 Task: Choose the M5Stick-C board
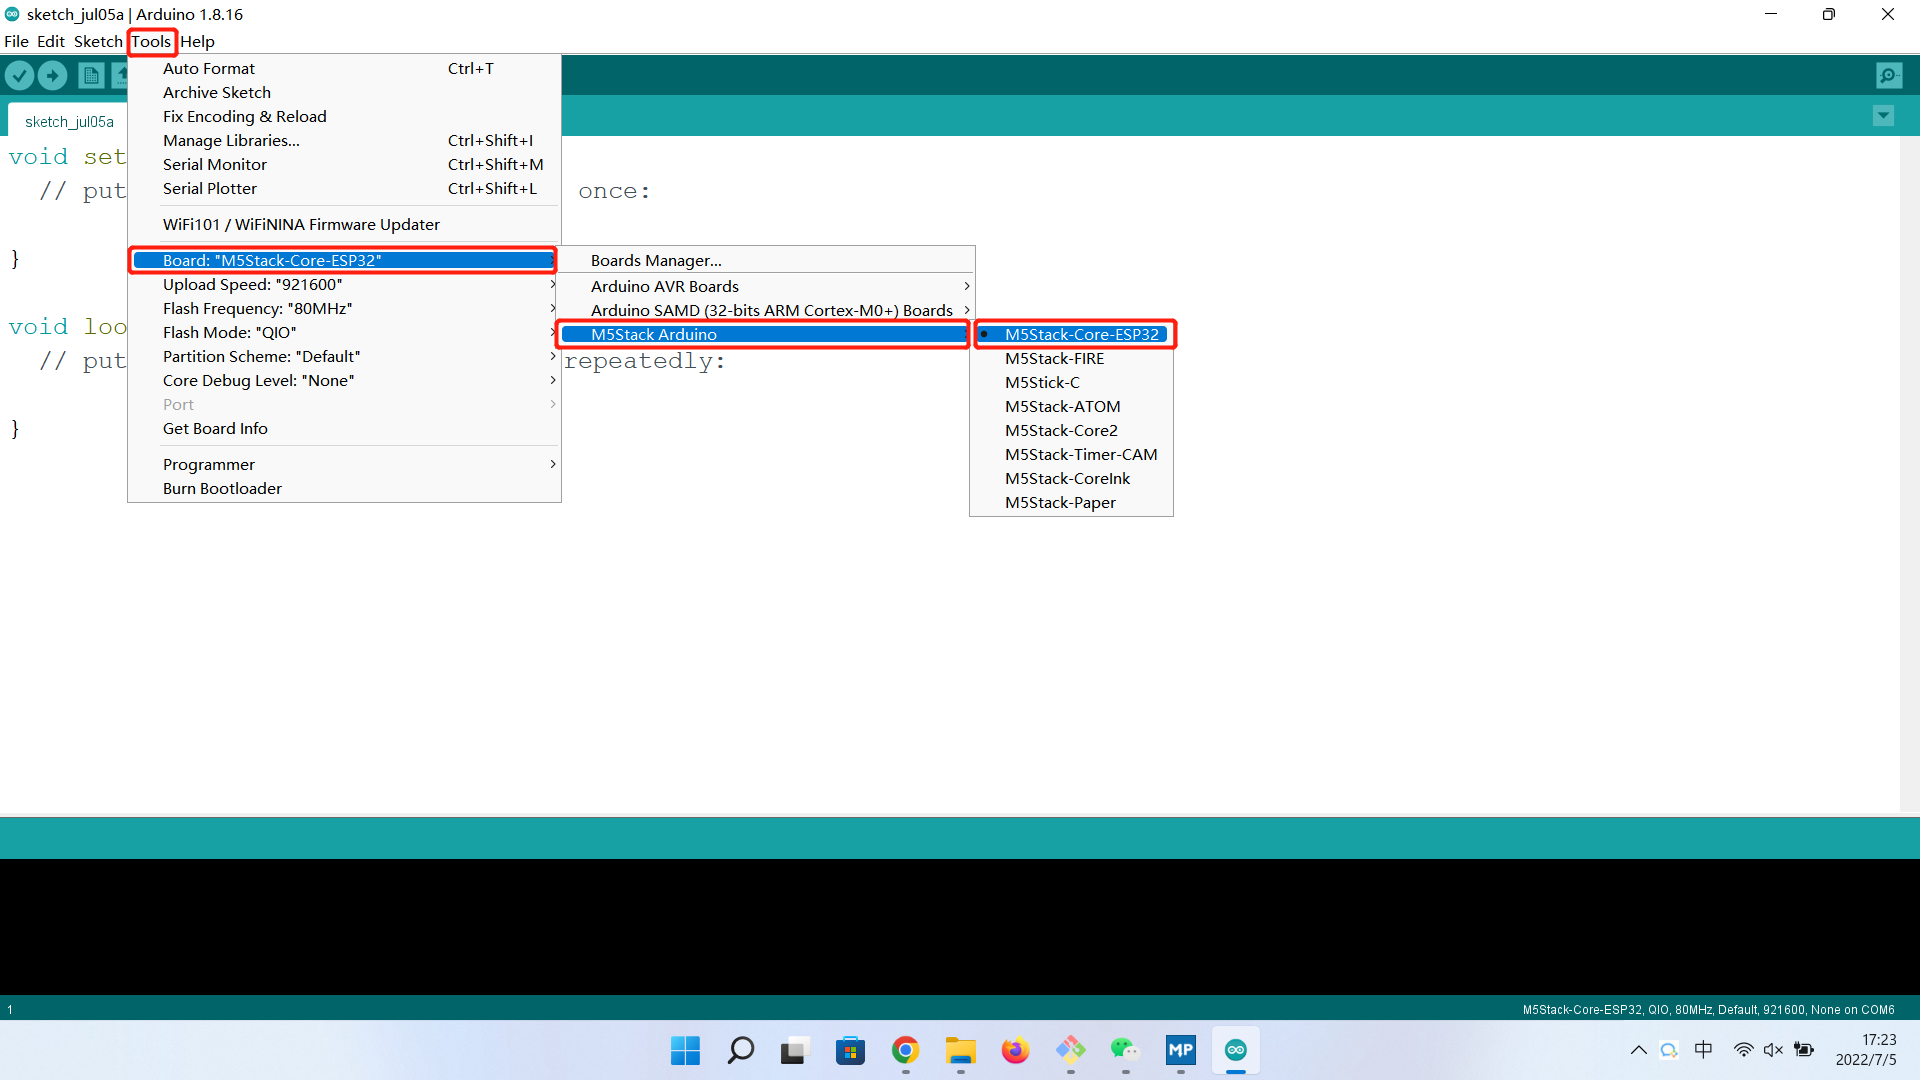click(1042, 382)
